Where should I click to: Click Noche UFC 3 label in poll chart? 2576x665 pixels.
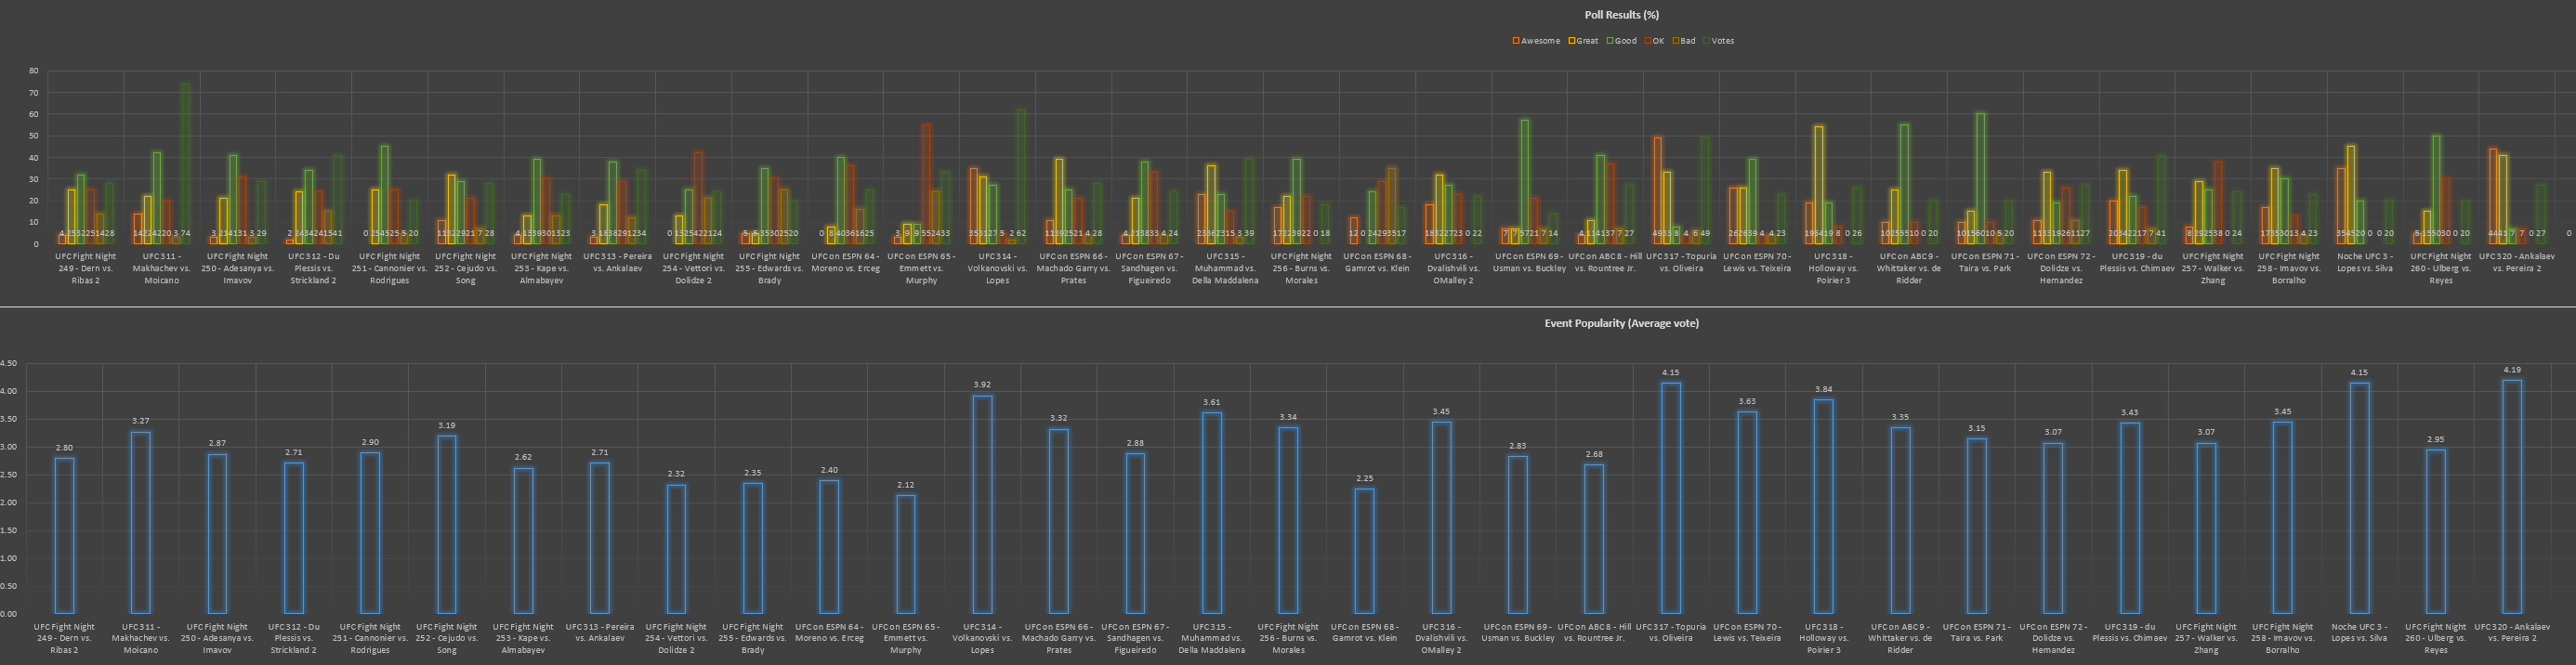coord(2365,262)
